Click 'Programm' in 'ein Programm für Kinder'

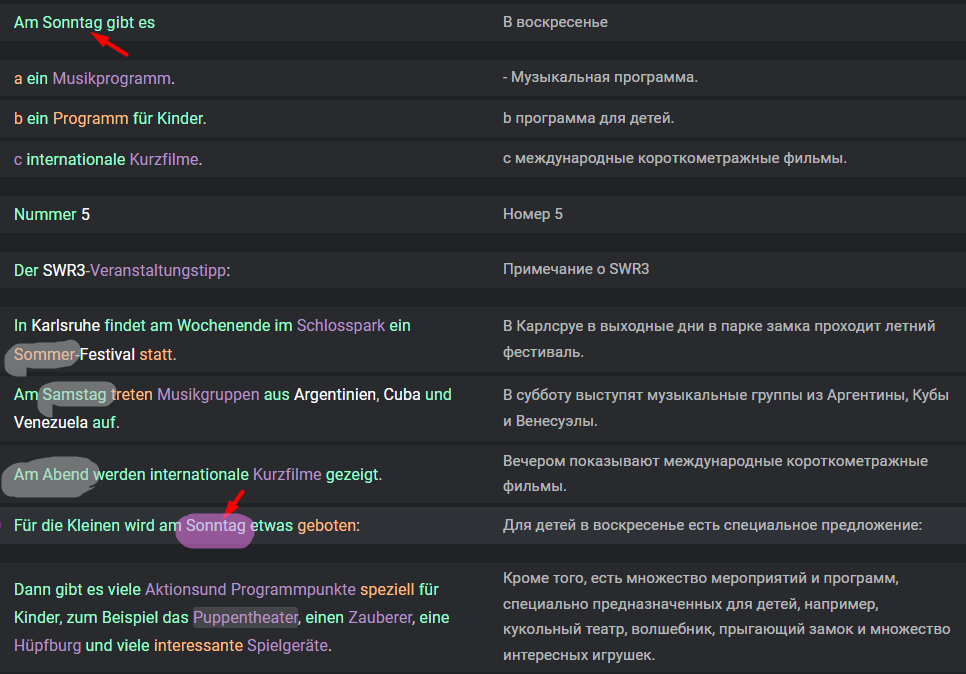(x=91, y=118)
